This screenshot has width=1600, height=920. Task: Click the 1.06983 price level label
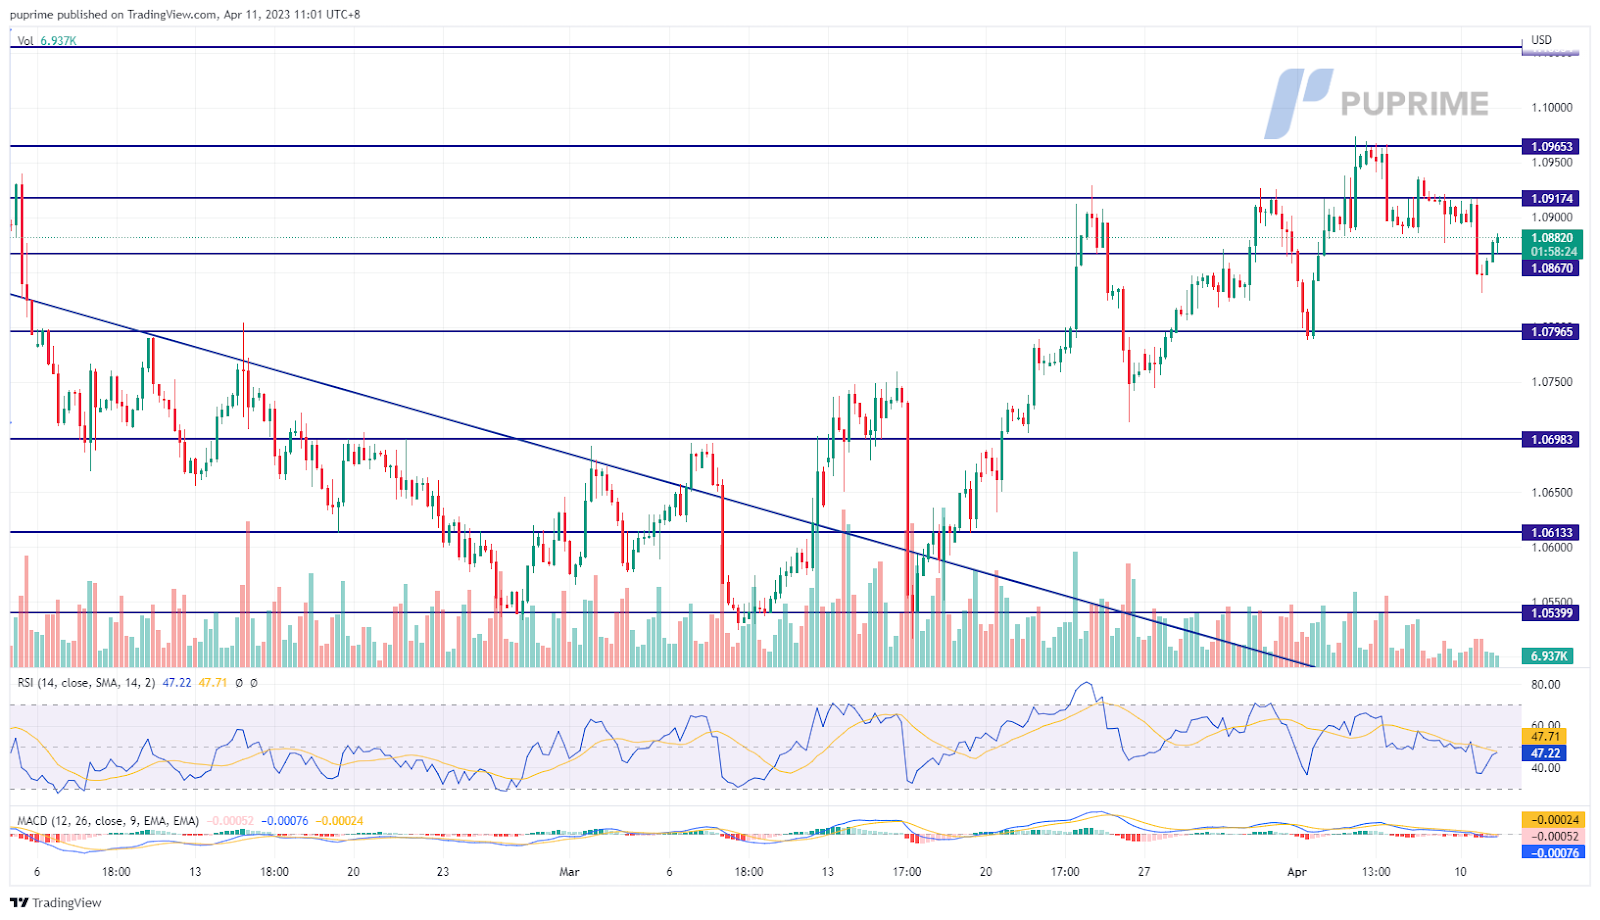tap(1550, 440)
